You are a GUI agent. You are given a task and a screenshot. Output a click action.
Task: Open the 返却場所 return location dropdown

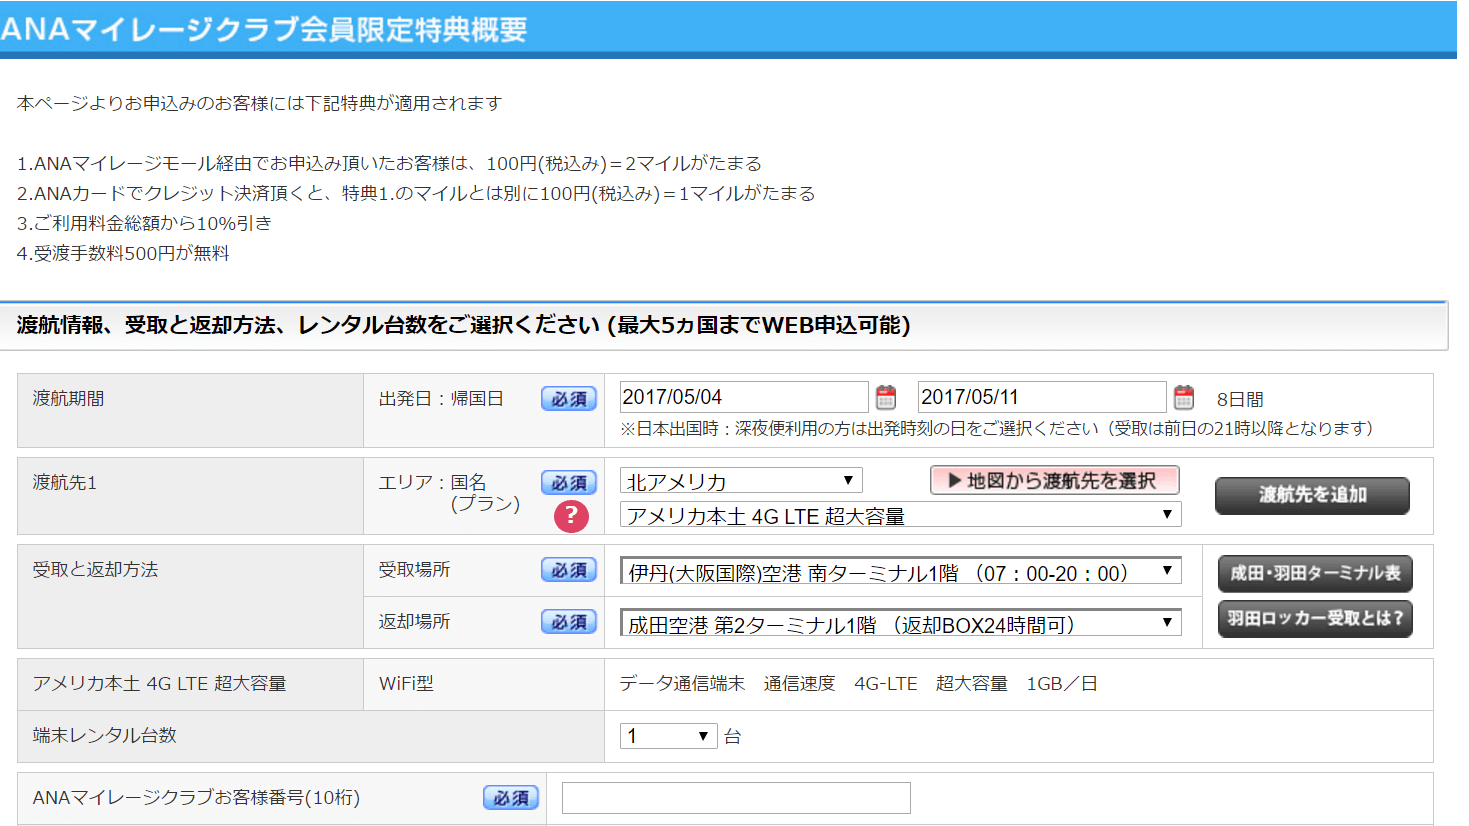click(x=900, y=624)
